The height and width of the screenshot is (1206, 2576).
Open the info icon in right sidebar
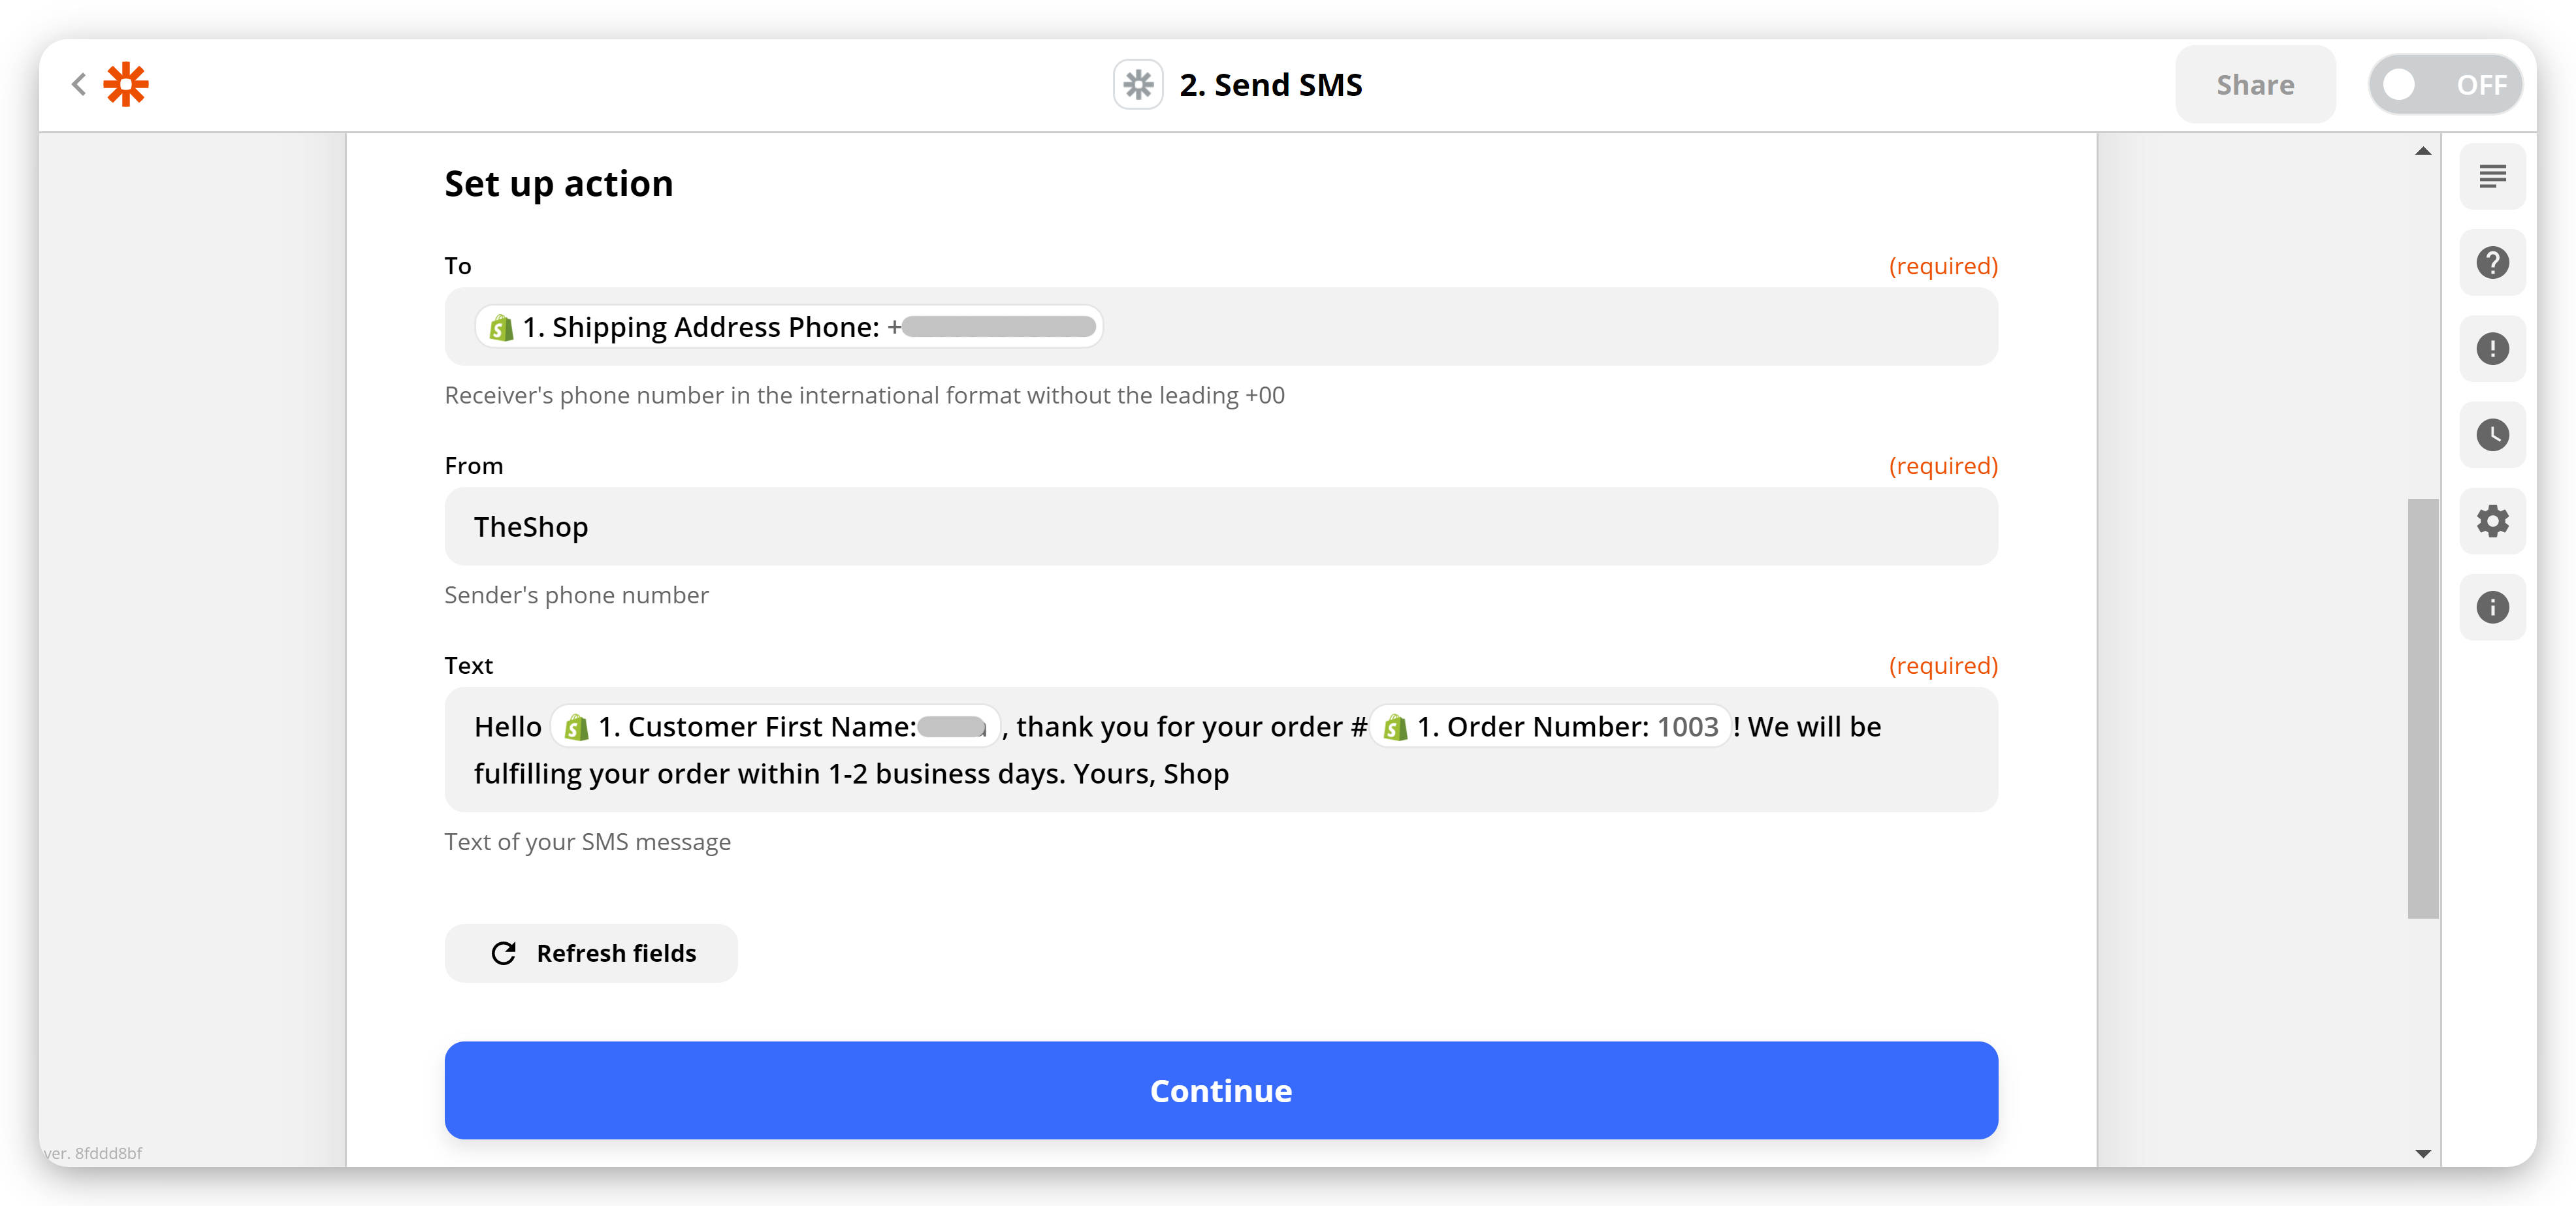2492,607
